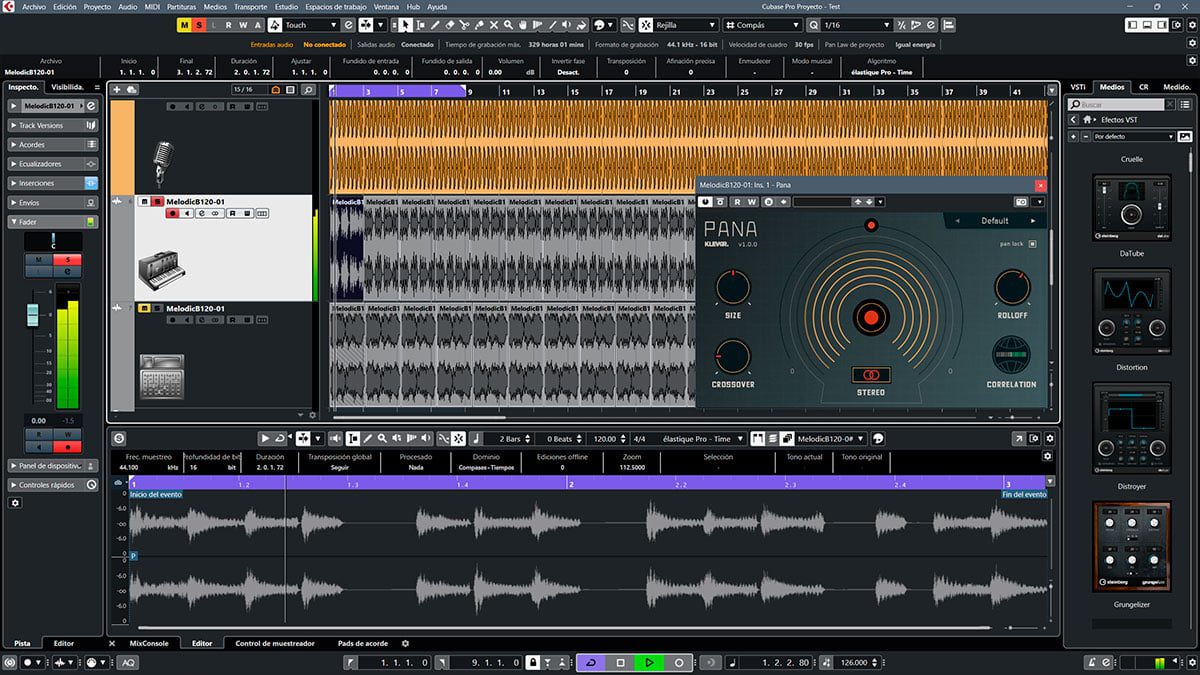Select the Erase tool
Image resolution: width=1200 pixels, height=675 pixels.
coord(450,24)
